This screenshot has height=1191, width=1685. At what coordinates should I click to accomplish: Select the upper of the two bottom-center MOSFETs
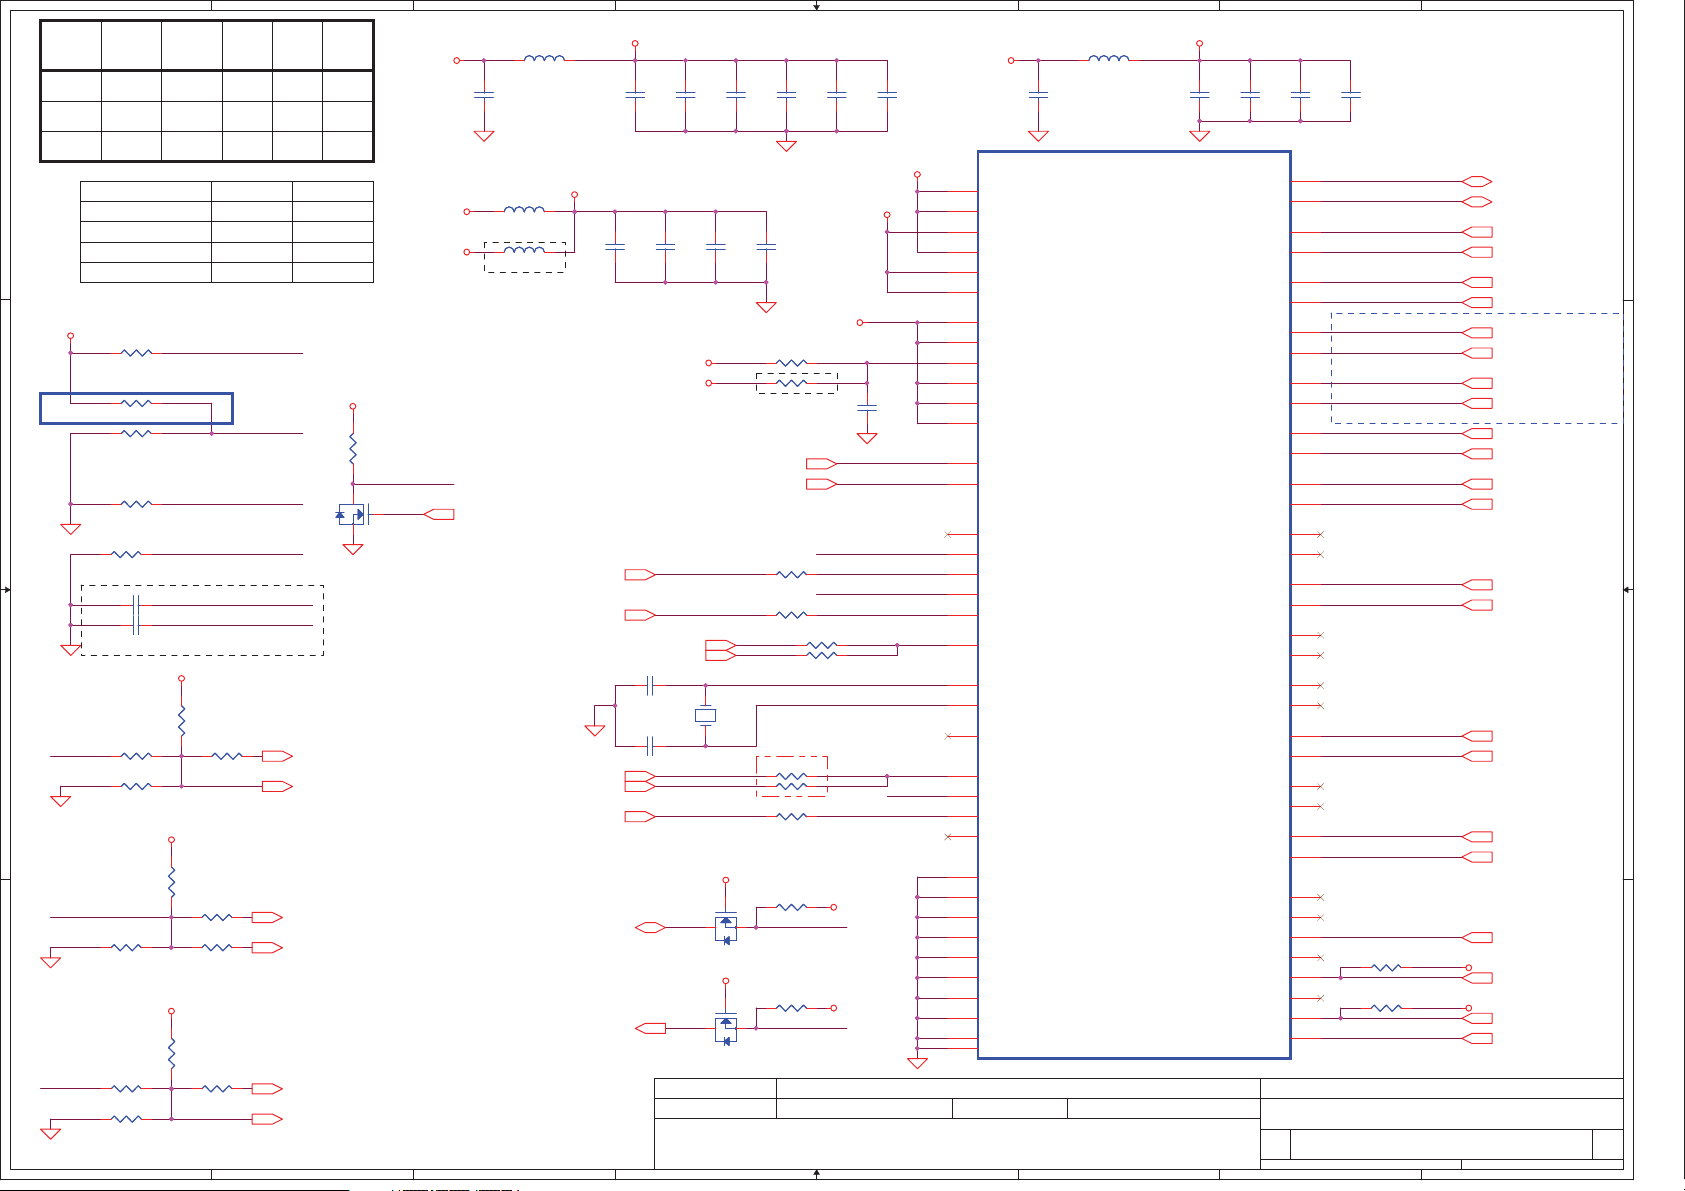click(726, 928)
